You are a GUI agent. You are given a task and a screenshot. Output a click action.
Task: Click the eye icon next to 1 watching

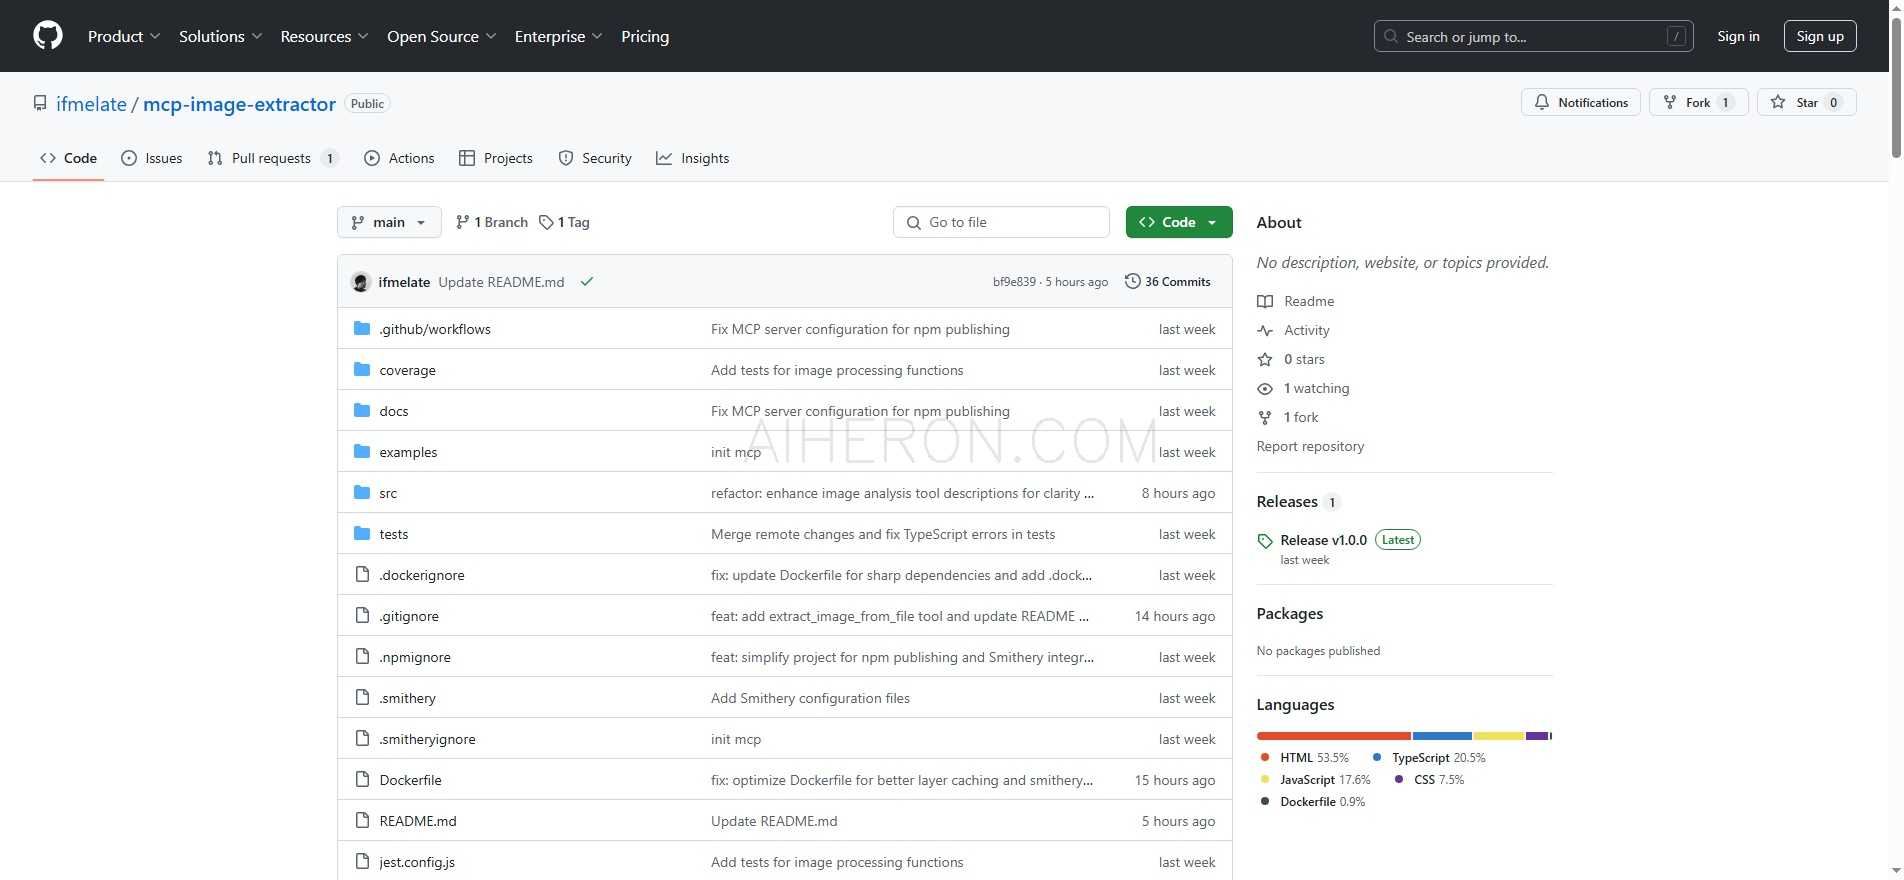tap(1265, 388)
